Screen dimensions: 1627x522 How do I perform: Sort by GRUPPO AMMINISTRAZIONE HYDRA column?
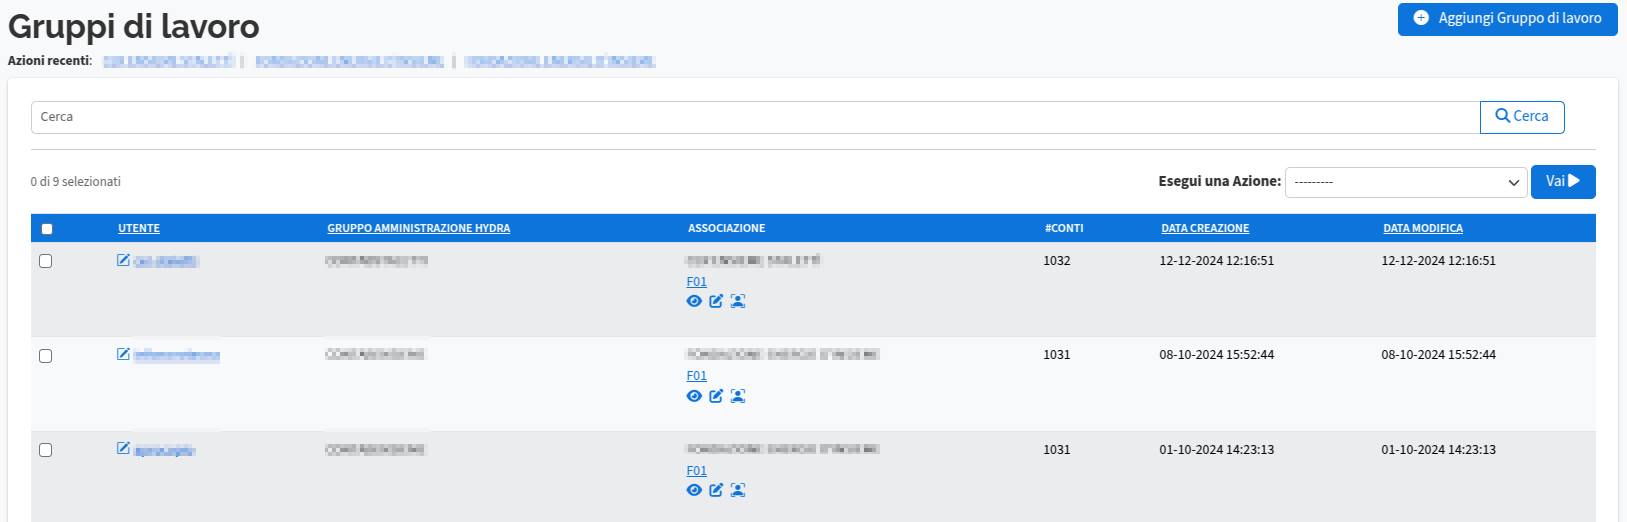coord(419,229)
